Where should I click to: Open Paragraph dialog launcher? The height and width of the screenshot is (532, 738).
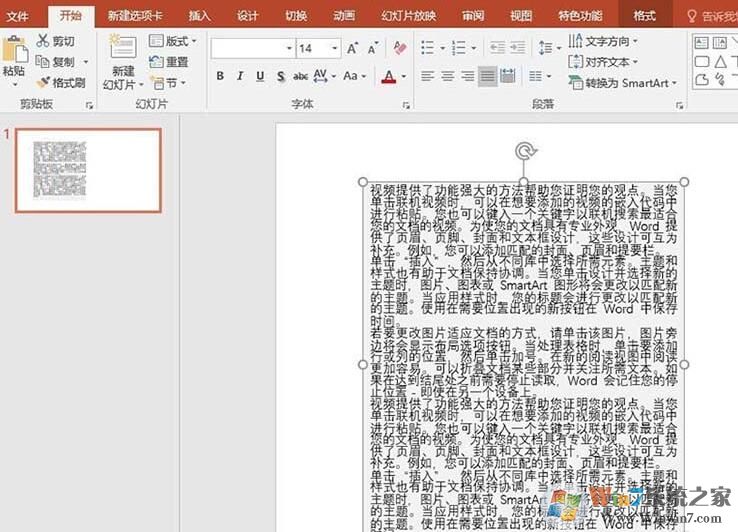(679, 105)
